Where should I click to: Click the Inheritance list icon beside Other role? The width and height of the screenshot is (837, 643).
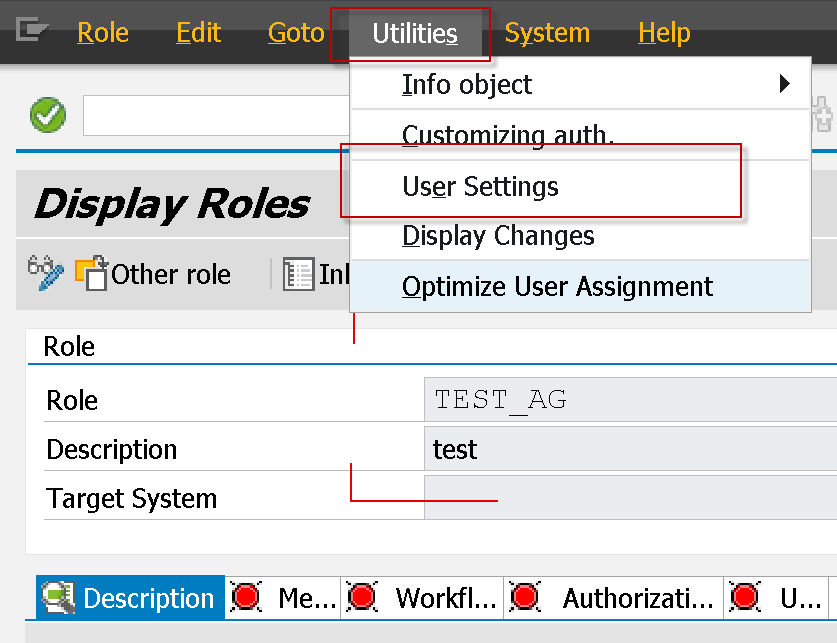[297, 274]
